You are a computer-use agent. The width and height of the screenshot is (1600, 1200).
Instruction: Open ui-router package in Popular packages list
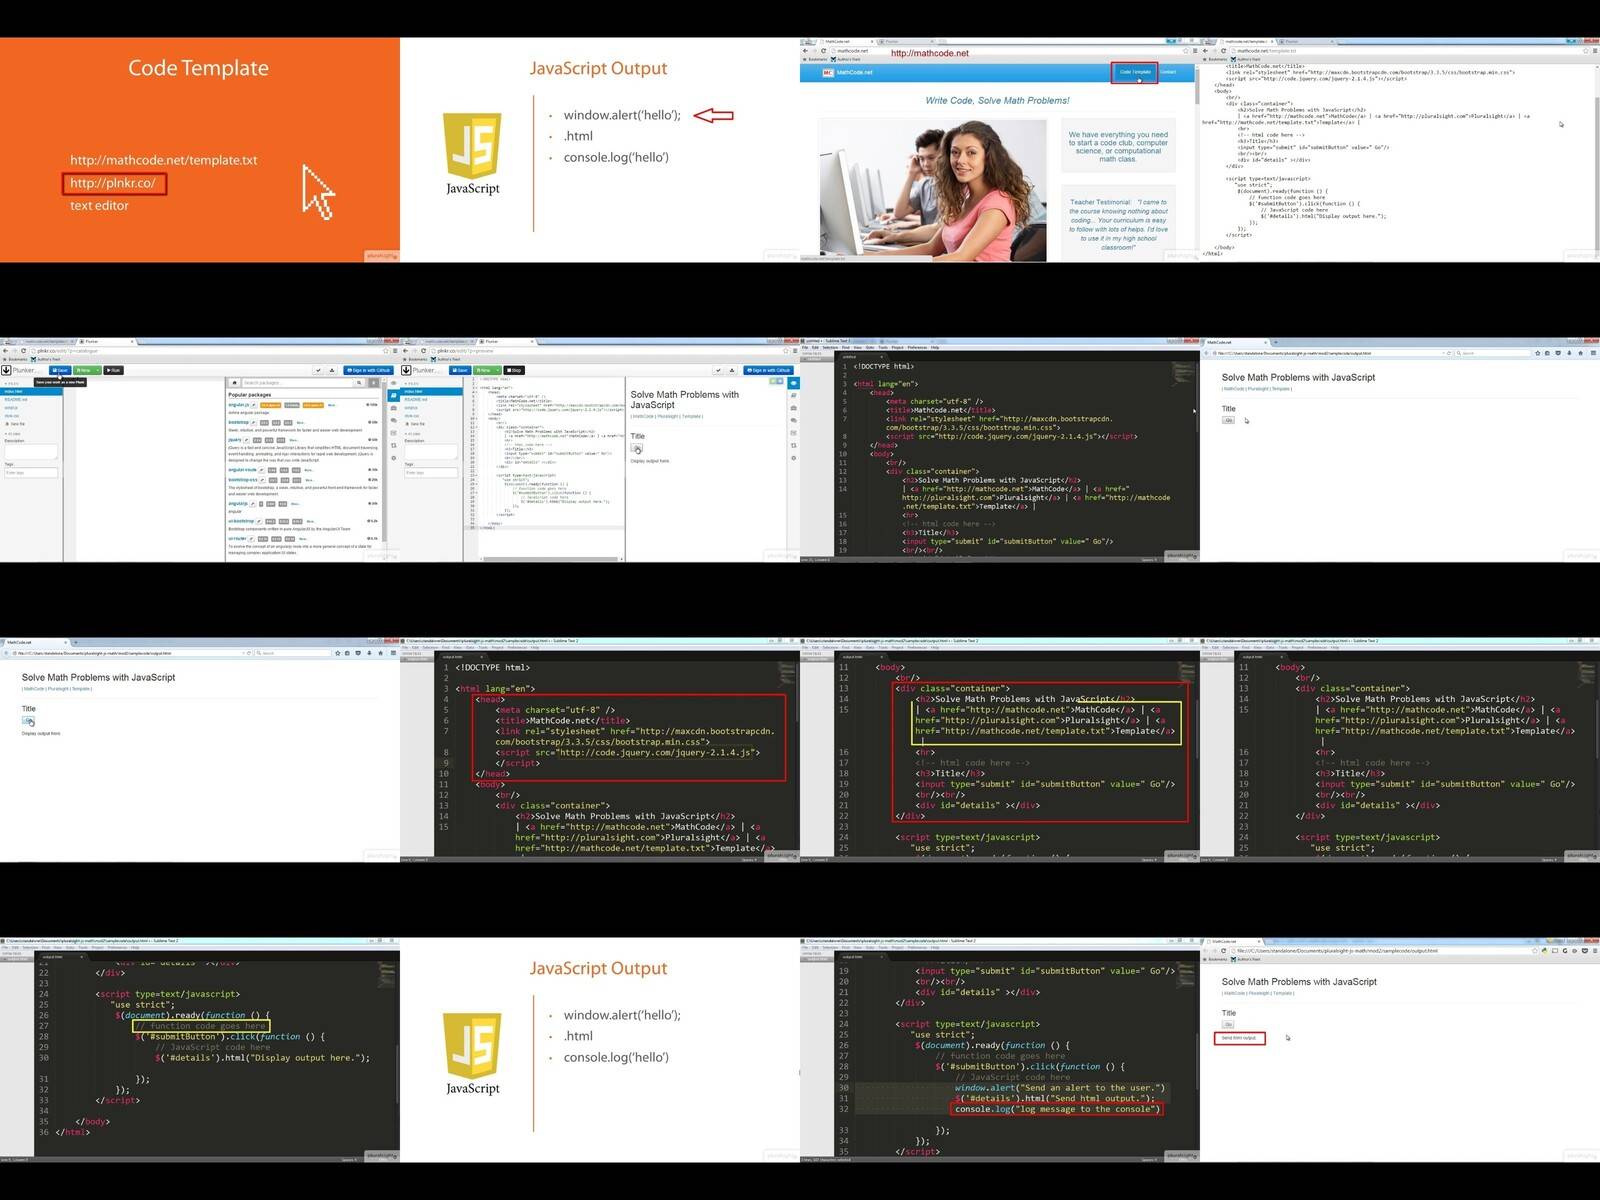point(237,538)
